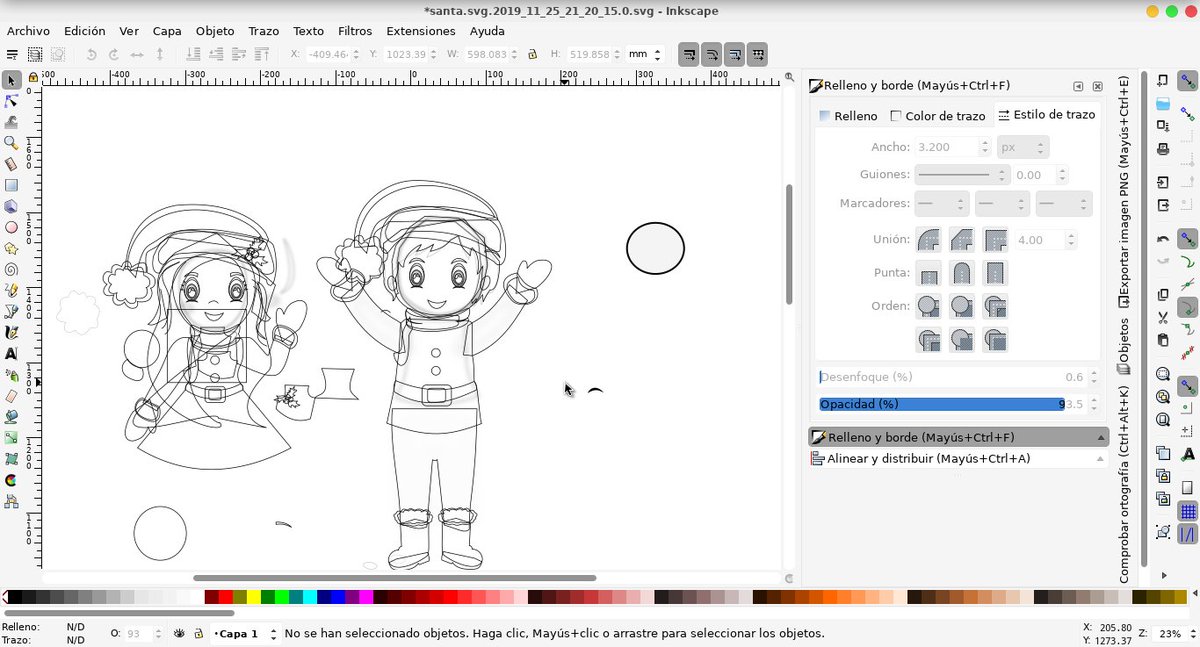The height and width of the screenshot is (647, 1200).
Task: Select the Pencil freehand tool
Action: click(x=11, y=290)
